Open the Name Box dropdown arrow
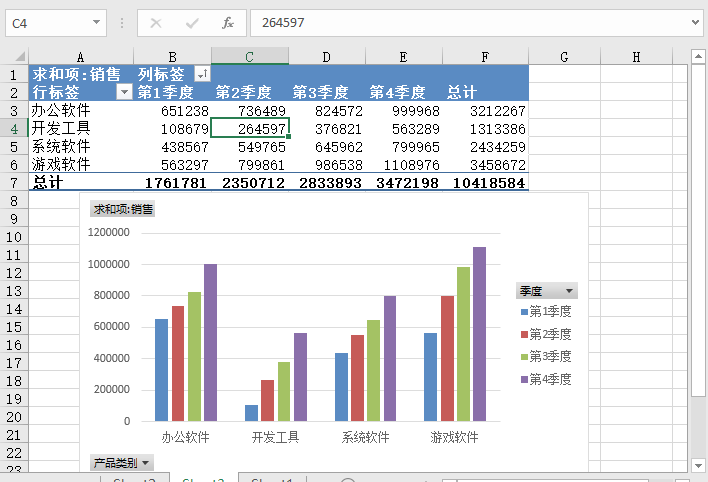 96,22
